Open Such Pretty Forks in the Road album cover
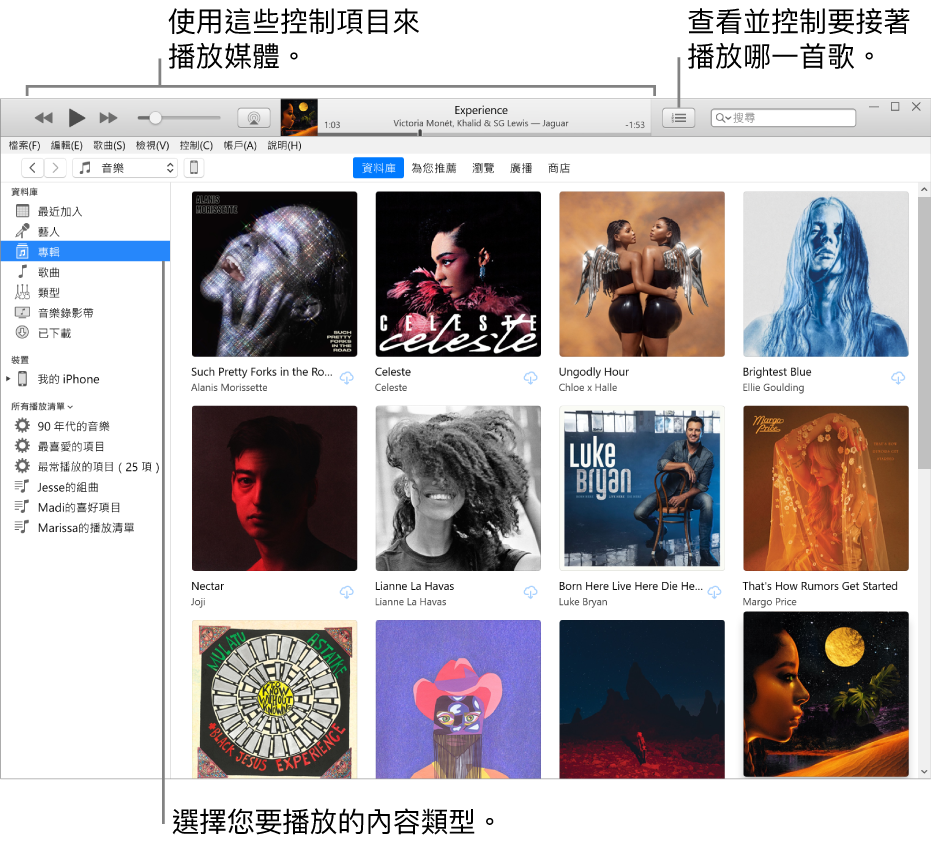The height and width of the screenshot is (841, 931). click(274, 274)
